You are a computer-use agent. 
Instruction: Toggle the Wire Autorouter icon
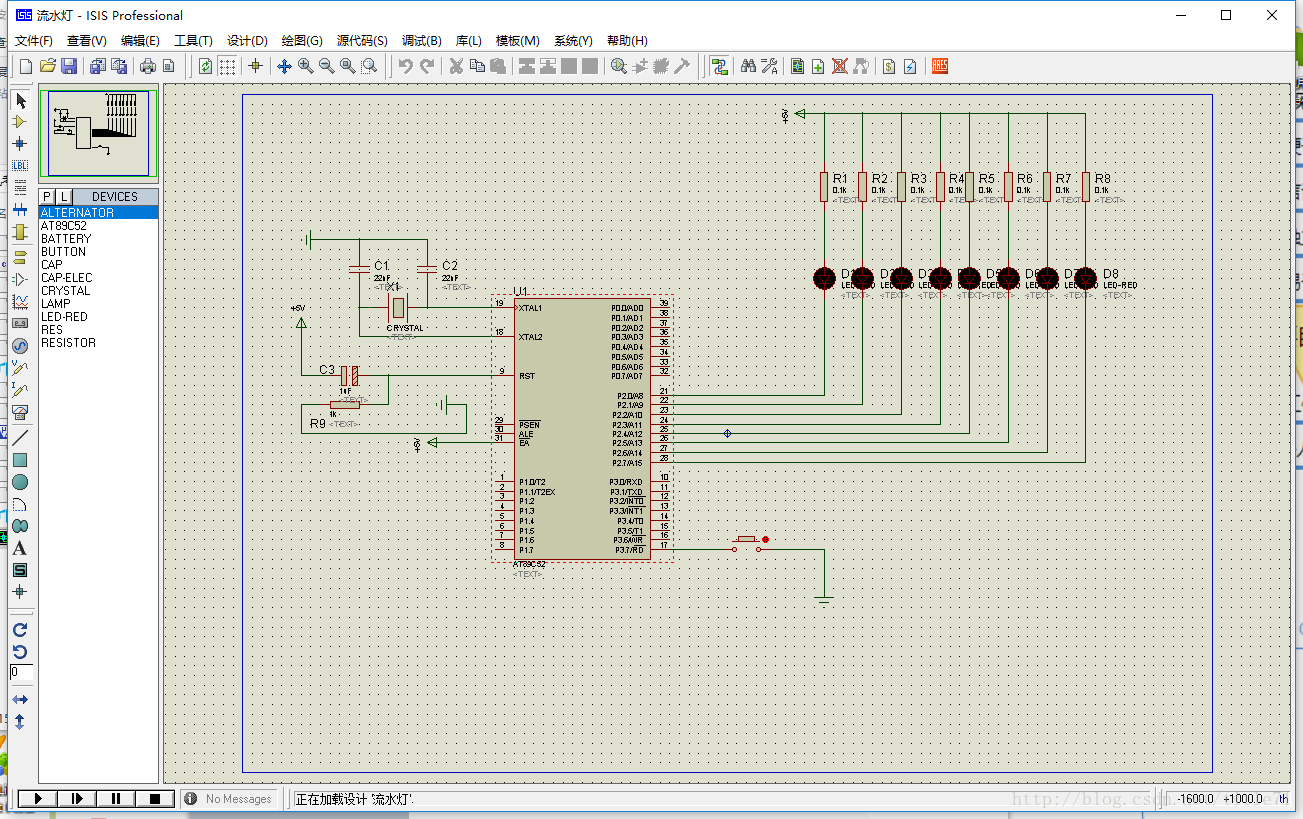(719, 66)
